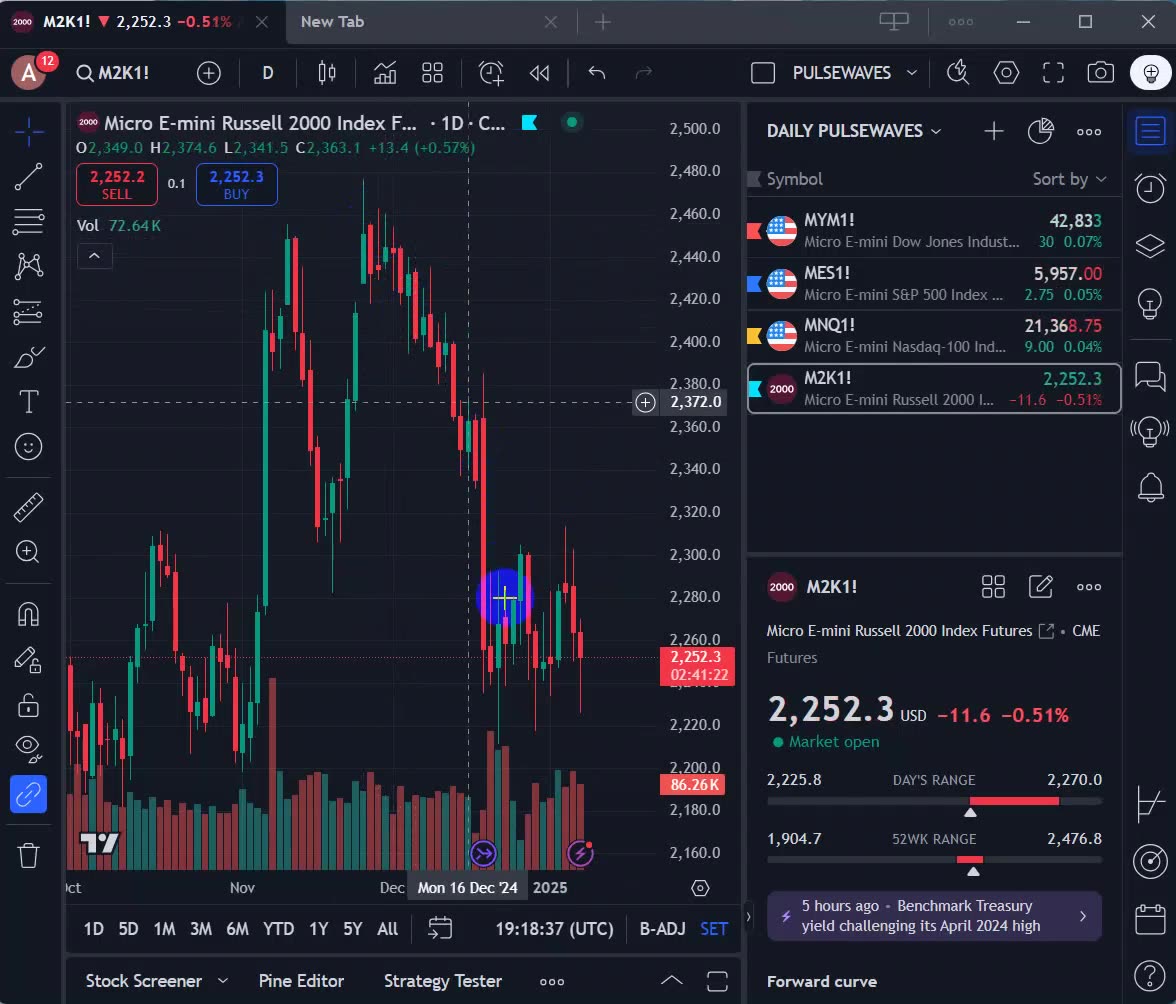Click the compare or add symbol plus icon

coord(208,73)
